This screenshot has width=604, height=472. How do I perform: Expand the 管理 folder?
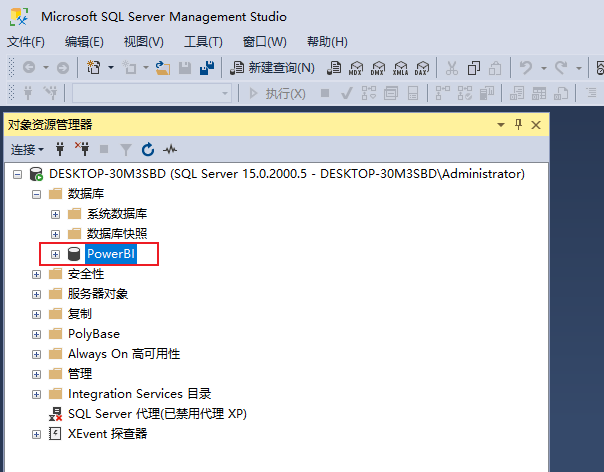tap(37, 375)
